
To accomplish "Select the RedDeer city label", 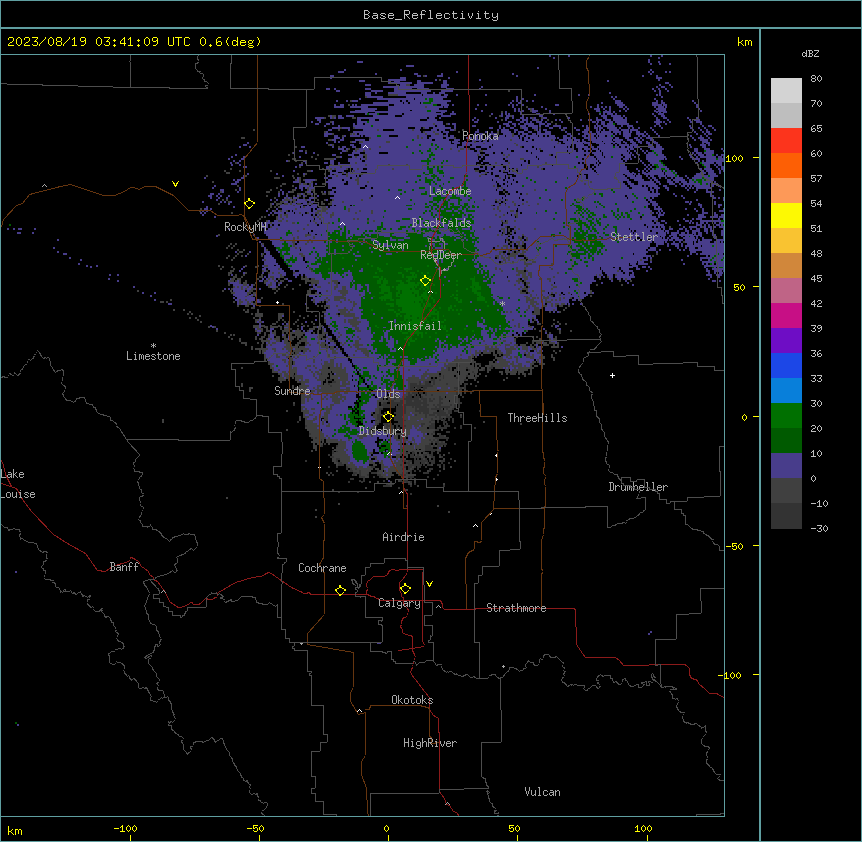I will (x=441, y=255).
